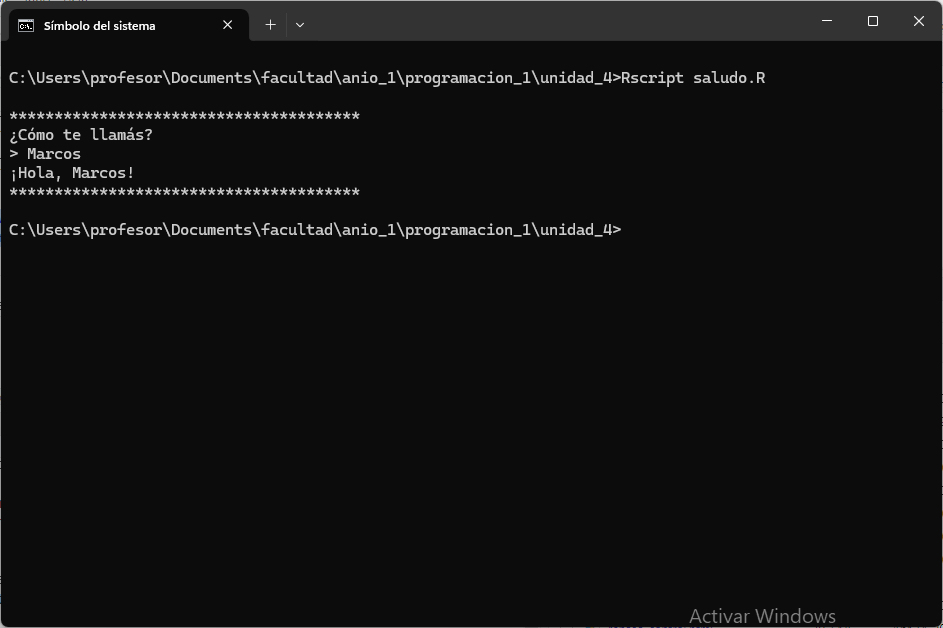Click the second row of asterisks

[185, 192]
